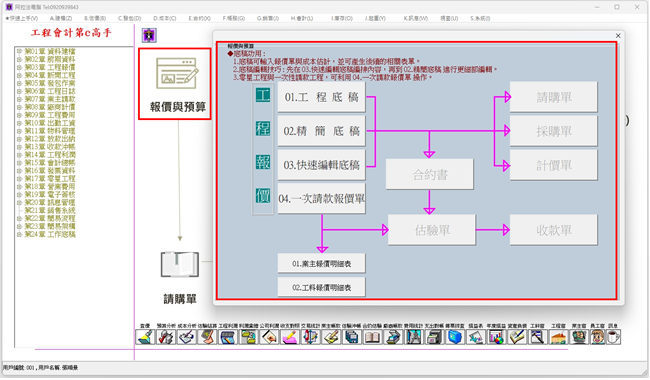Open 傳票排查 blue cube toolbar icon
Screen dimensions: 650x380
455,337
